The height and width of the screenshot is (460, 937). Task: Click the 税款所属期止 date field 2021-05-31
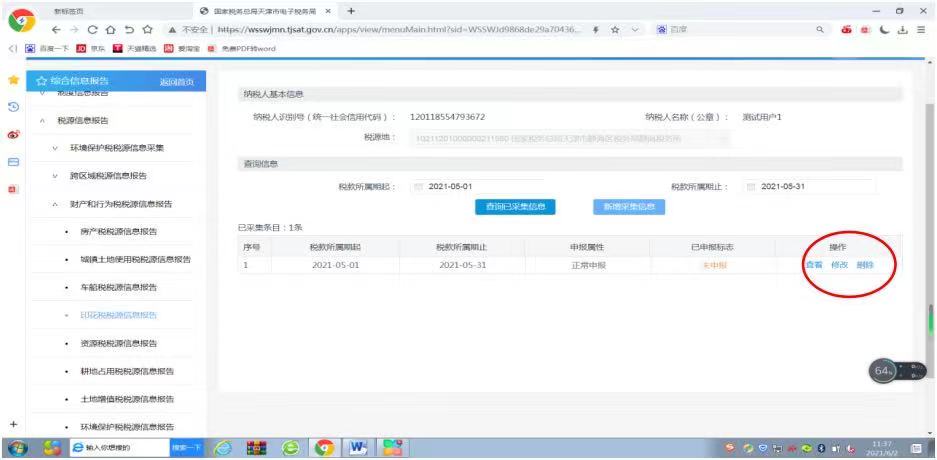pos(810,186)
